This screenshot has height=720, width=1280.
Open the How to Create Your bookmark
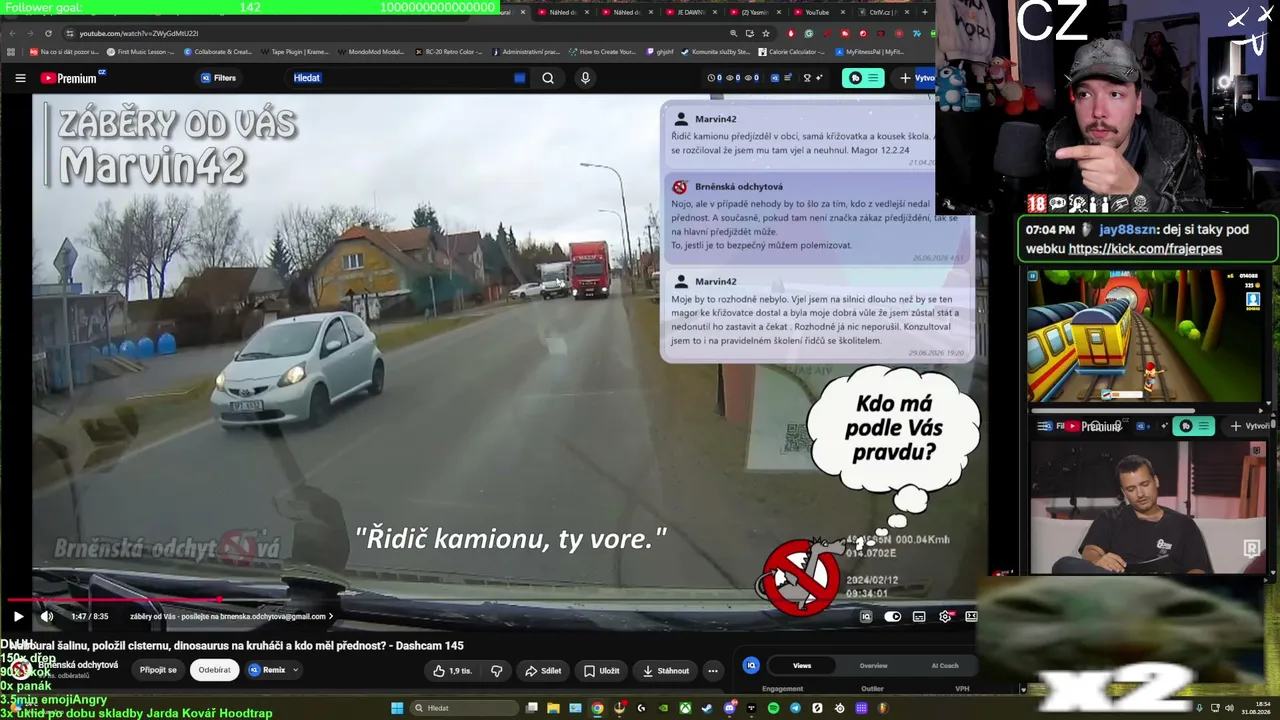click(x=602, y=52)
